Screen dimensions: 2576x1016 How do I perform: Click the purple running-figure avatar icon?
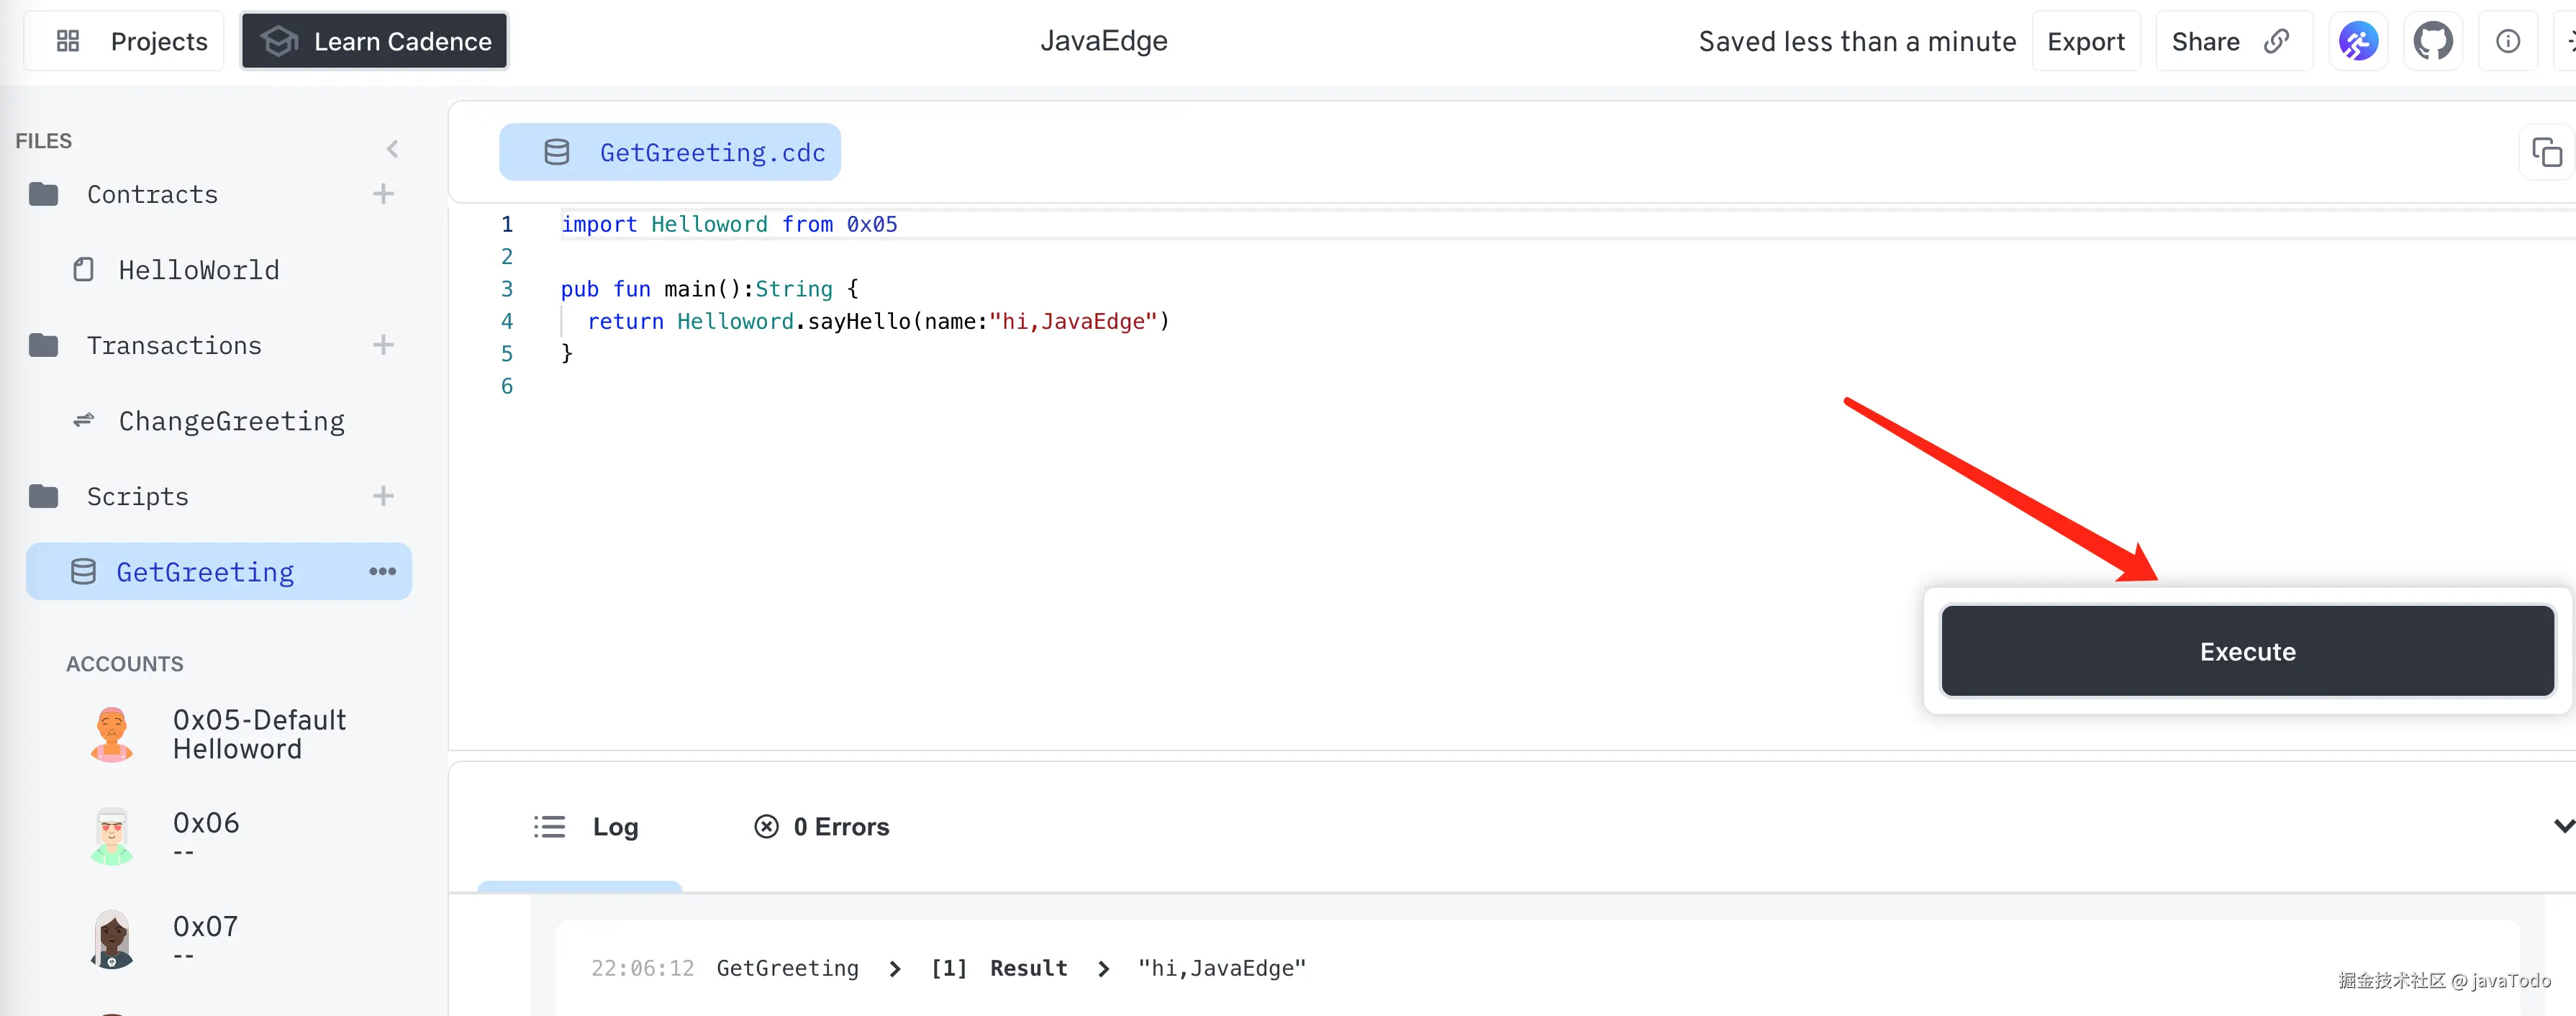2357,41
